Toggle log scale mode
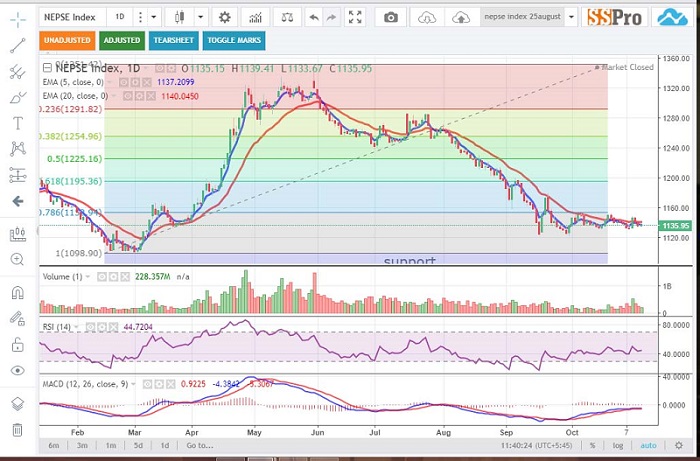 pos(618,445)
